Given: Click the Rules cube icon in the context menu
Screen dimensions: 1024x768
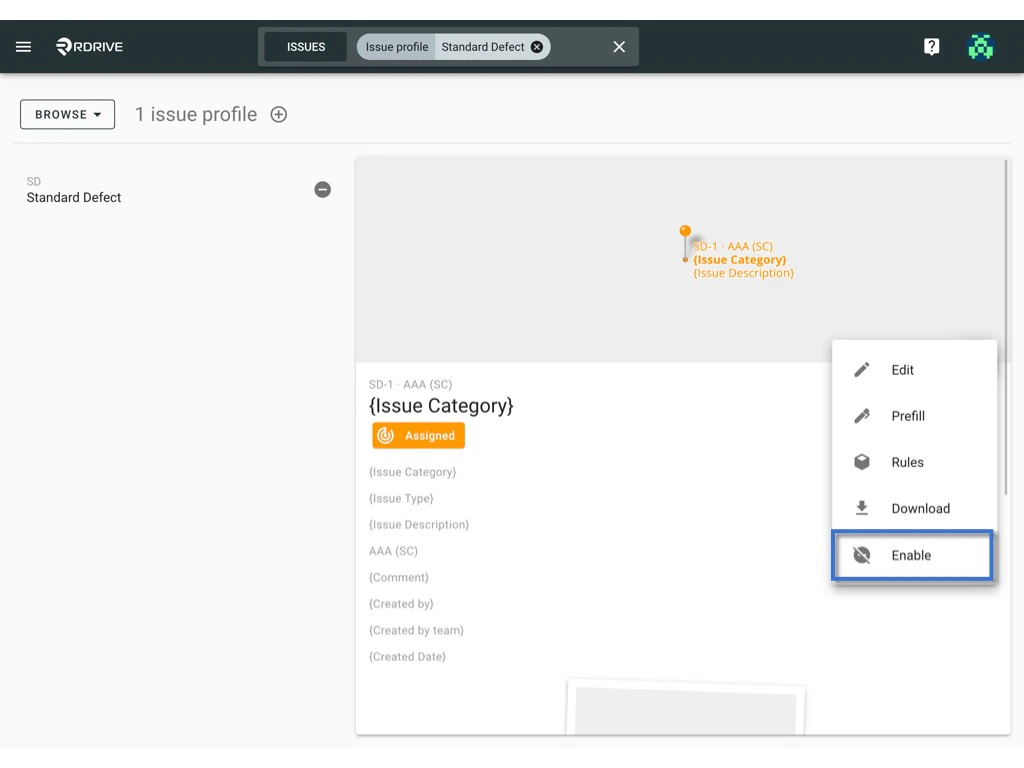Looking at the screenshot, I should [x=861, y=462].
